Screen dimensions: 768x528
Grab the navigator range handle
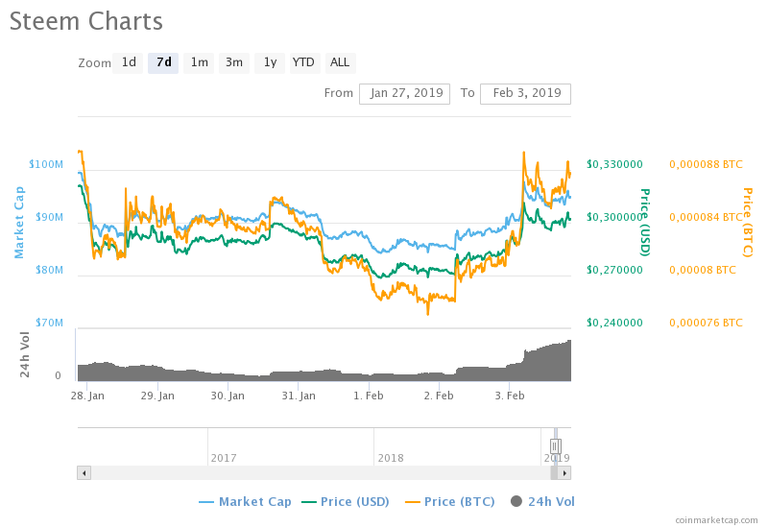(x=555, y=446)
